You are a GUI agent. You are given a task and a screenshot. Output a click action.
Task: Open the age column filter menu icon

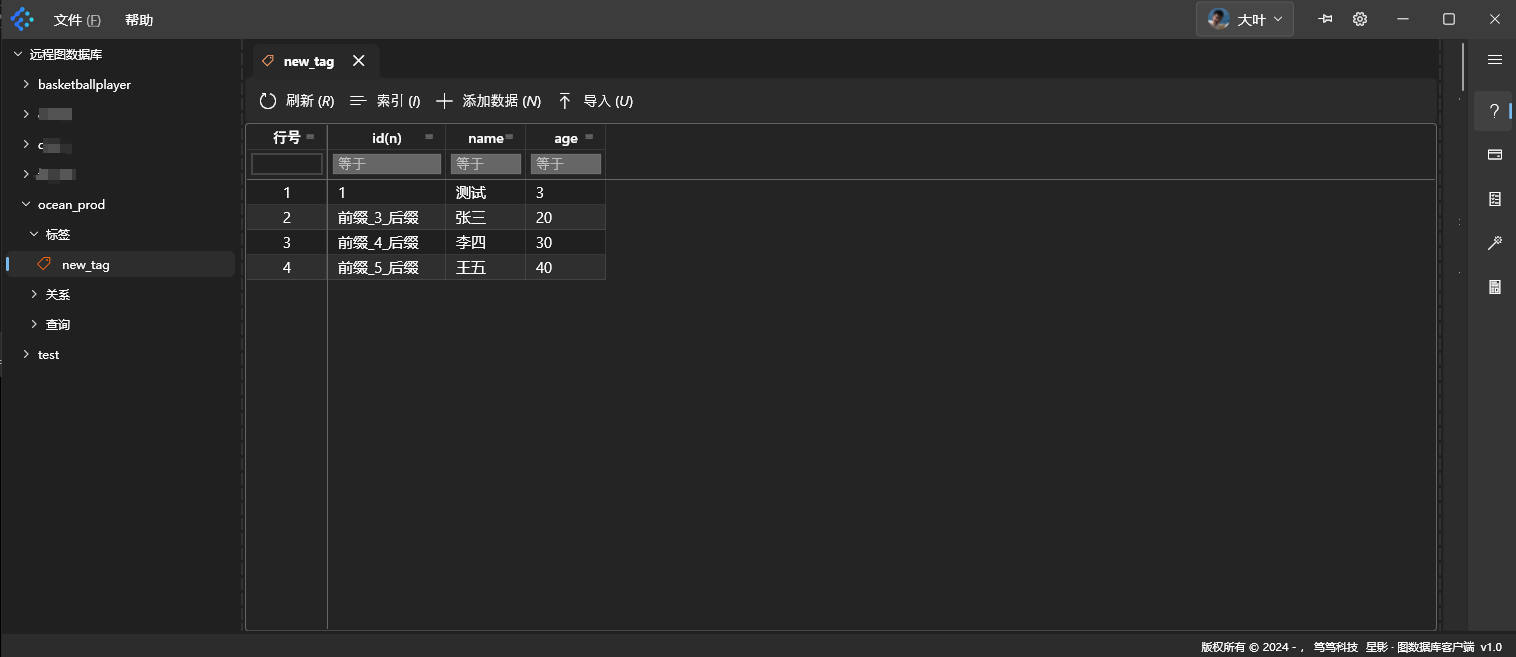[x=589, y=137]
